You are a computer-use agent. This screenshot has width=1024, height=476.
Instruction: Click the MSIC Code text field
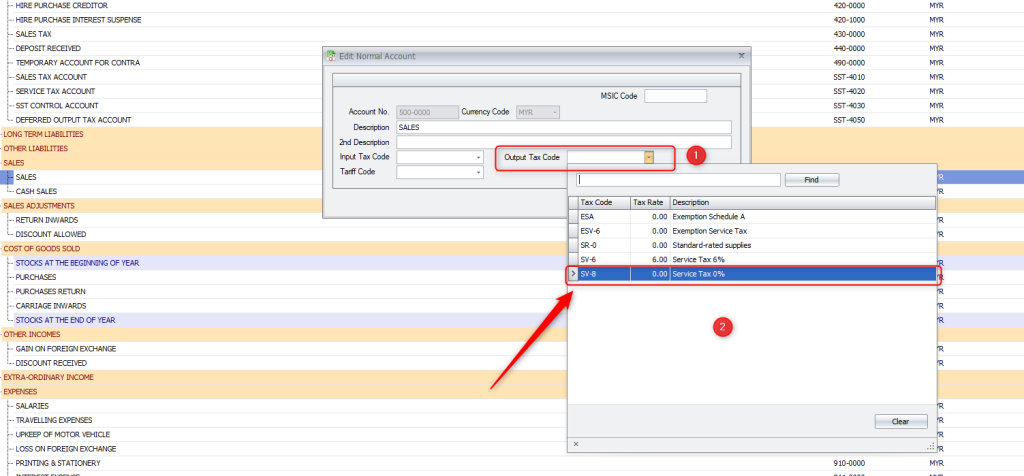pos(675,96)
